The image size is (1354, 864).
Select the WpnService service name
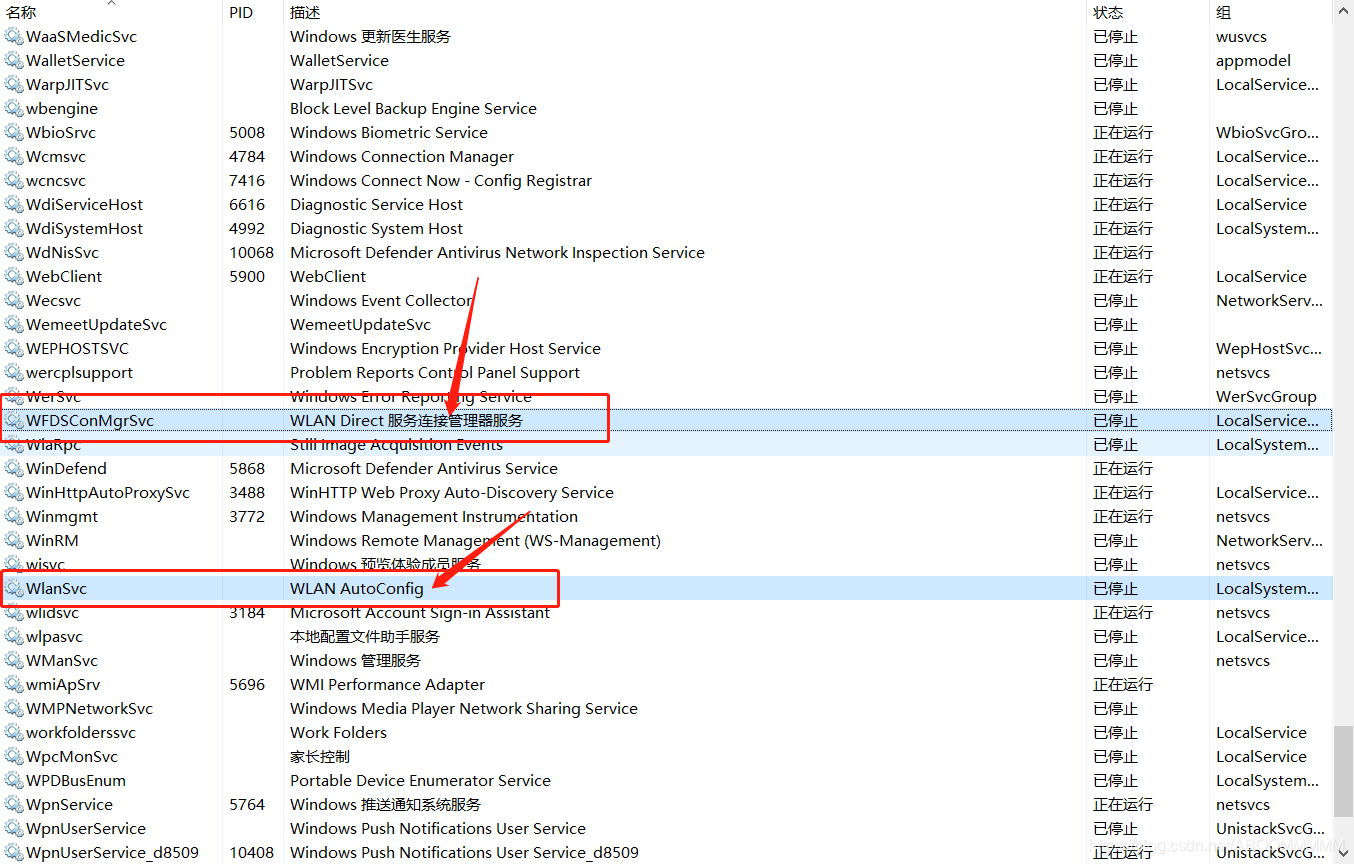[69, 804]
